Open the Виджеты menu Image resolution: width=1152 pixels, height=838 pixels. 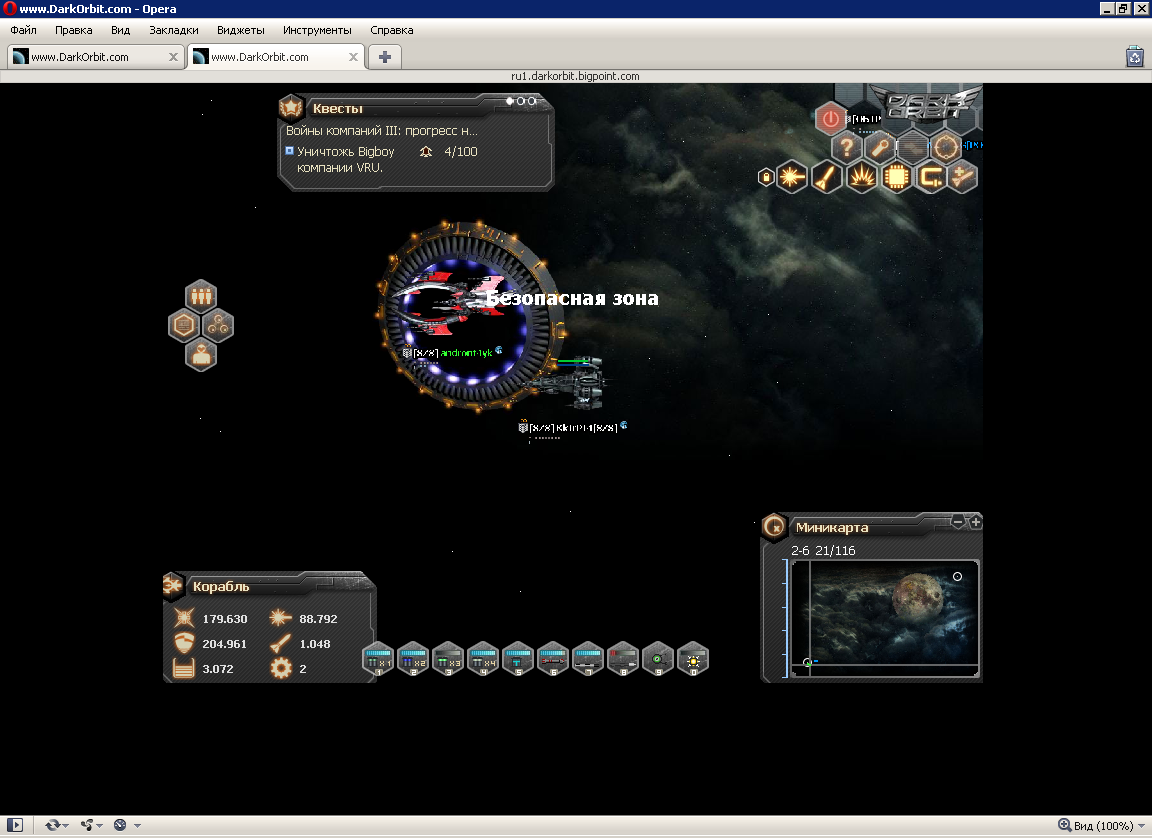pyautogui.click(x=240, y=30)
